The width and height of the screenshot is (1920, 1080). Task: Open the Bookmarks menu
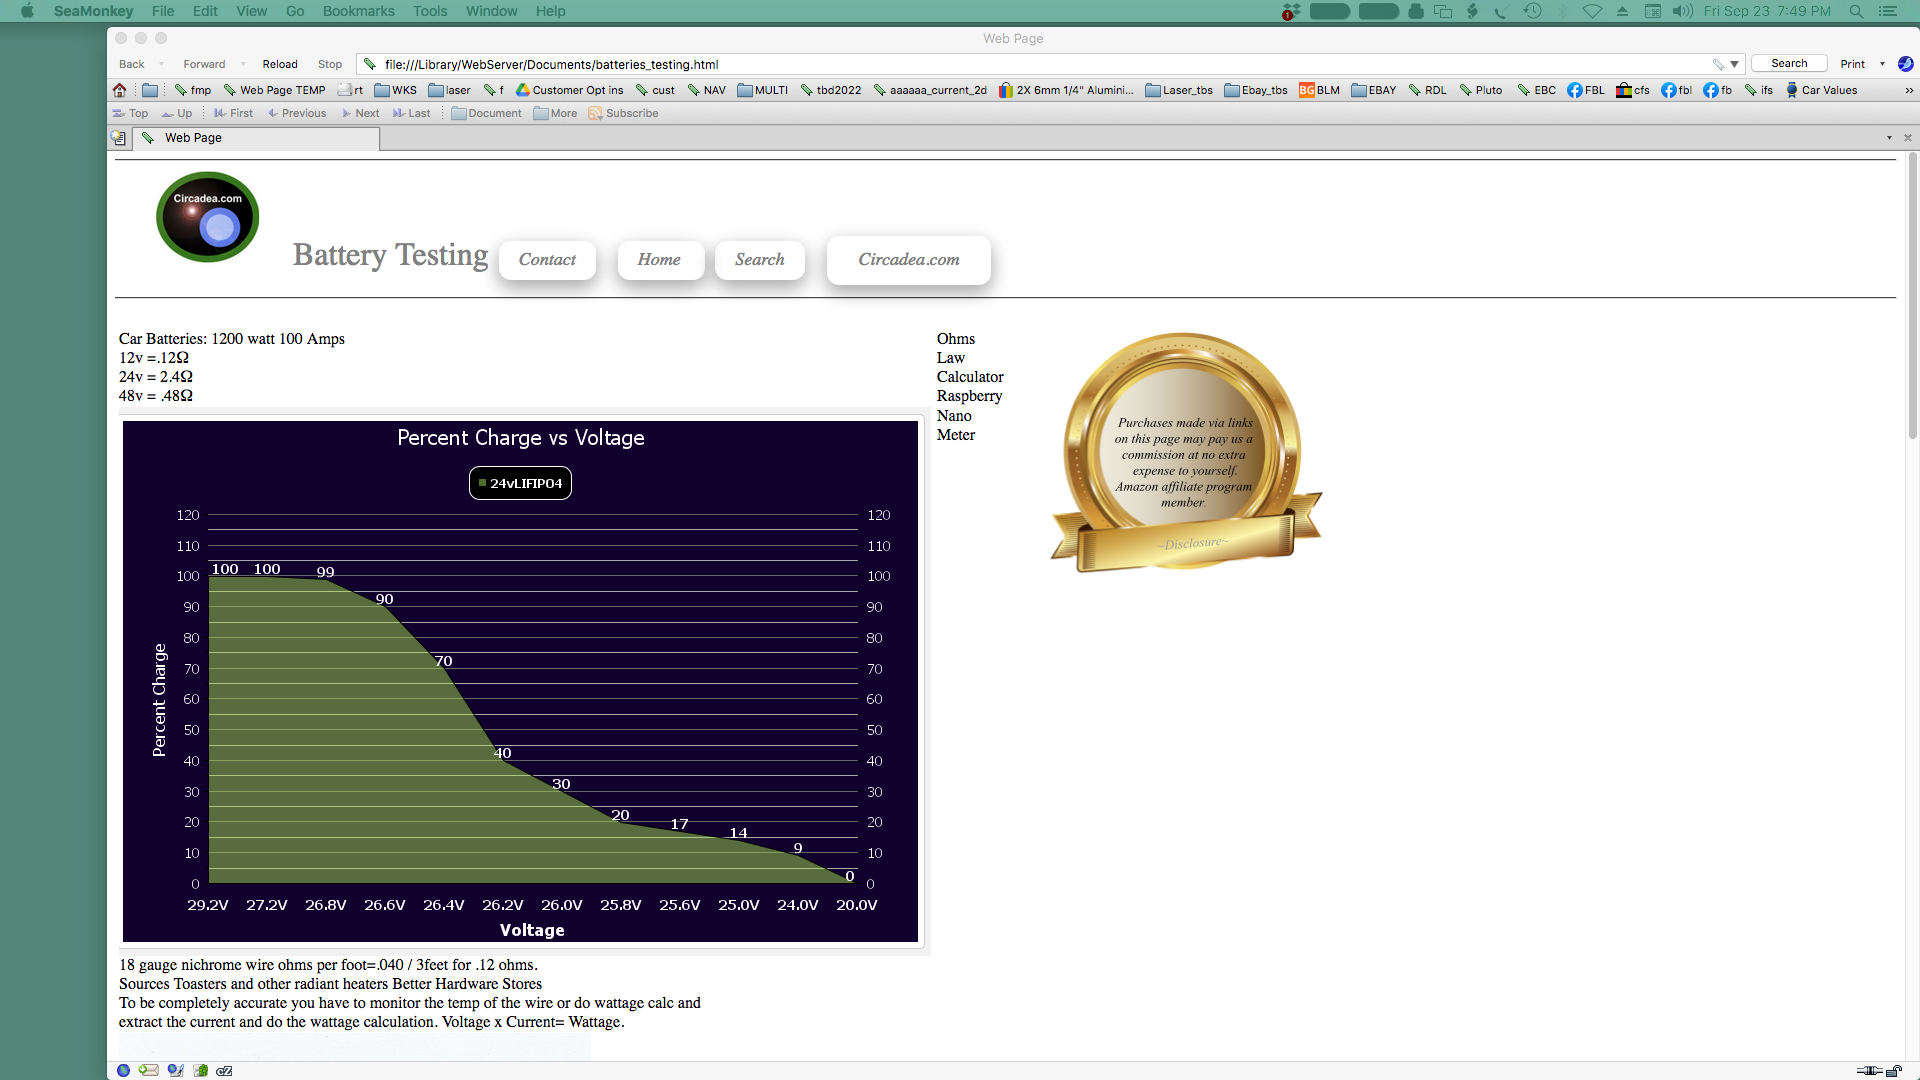coord(358,11)
